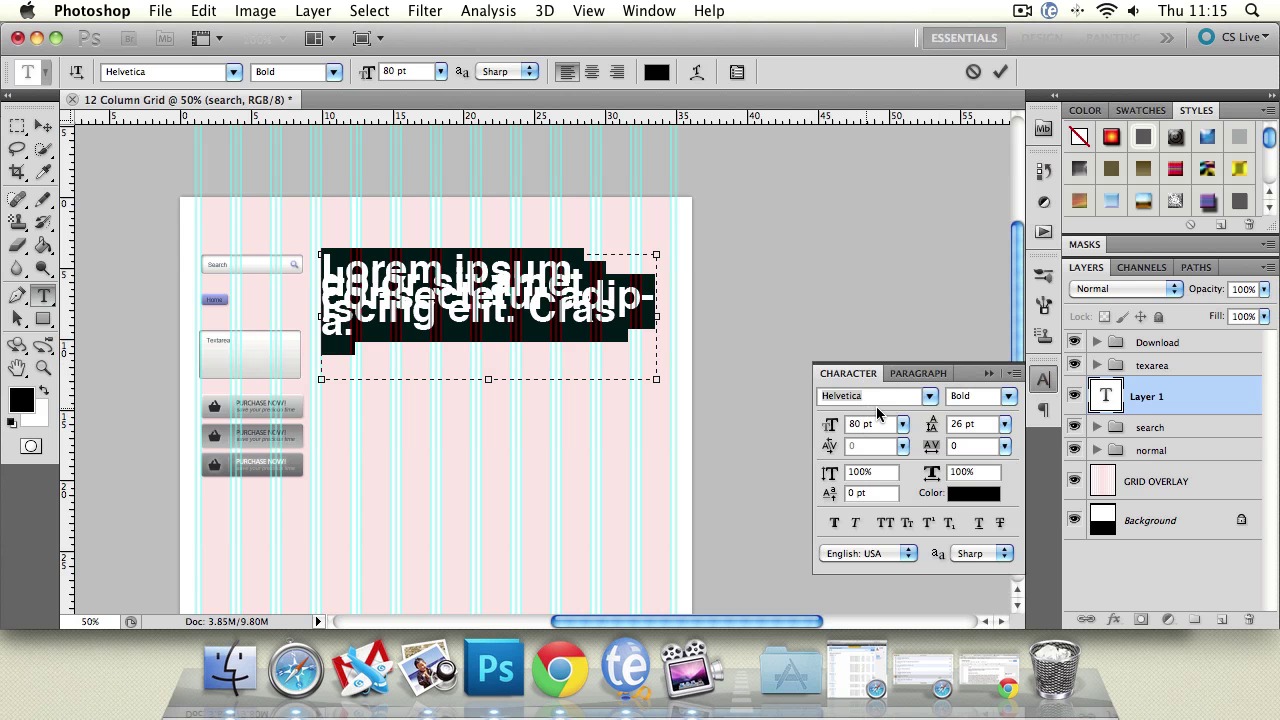
Task: Select the Eraser tool
Action: 17,245
